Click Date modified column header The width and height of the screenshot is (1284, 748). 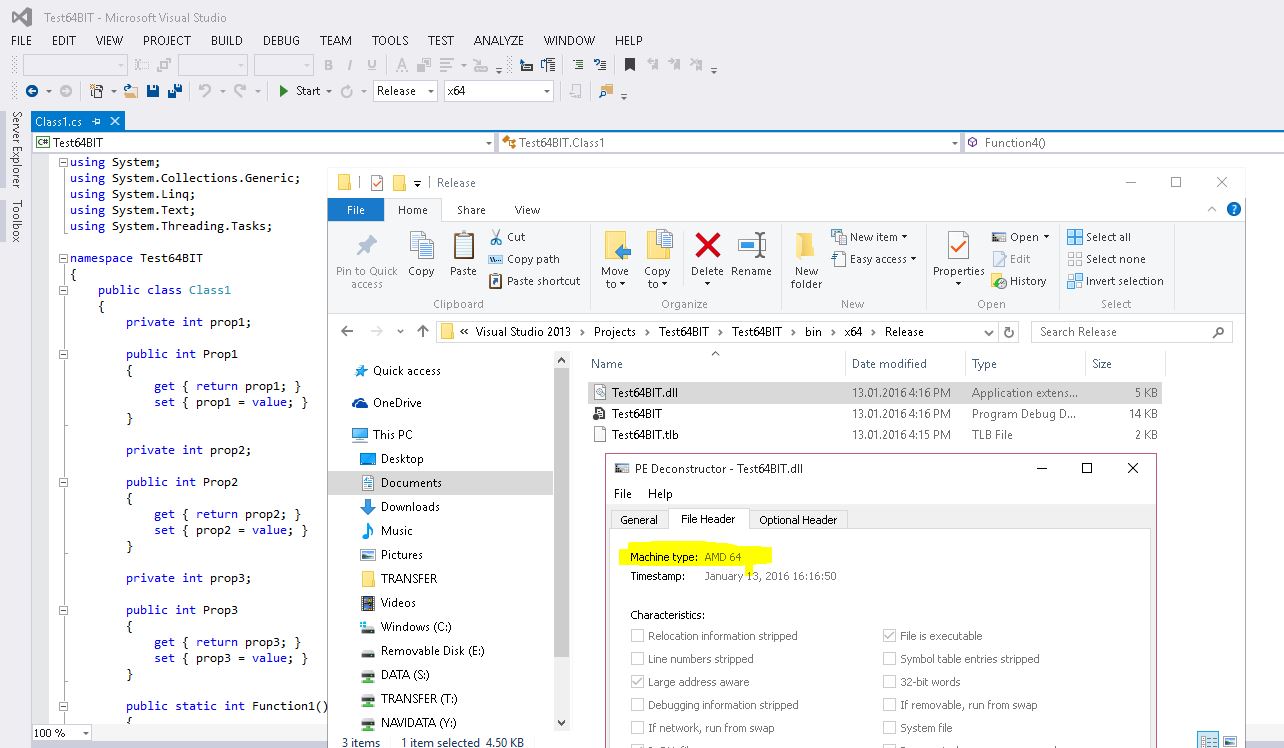coord(905,364)
